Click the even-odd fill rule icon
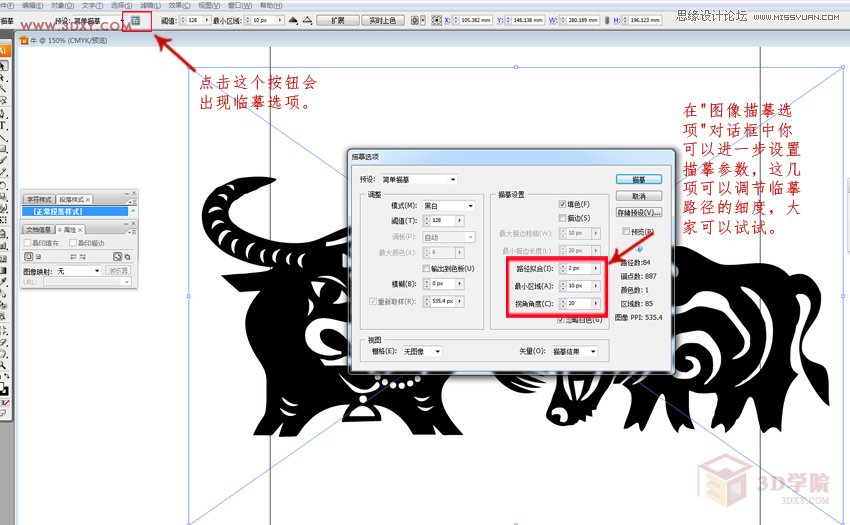The width and height of the screenshot is (850, 525). point(127,257)
